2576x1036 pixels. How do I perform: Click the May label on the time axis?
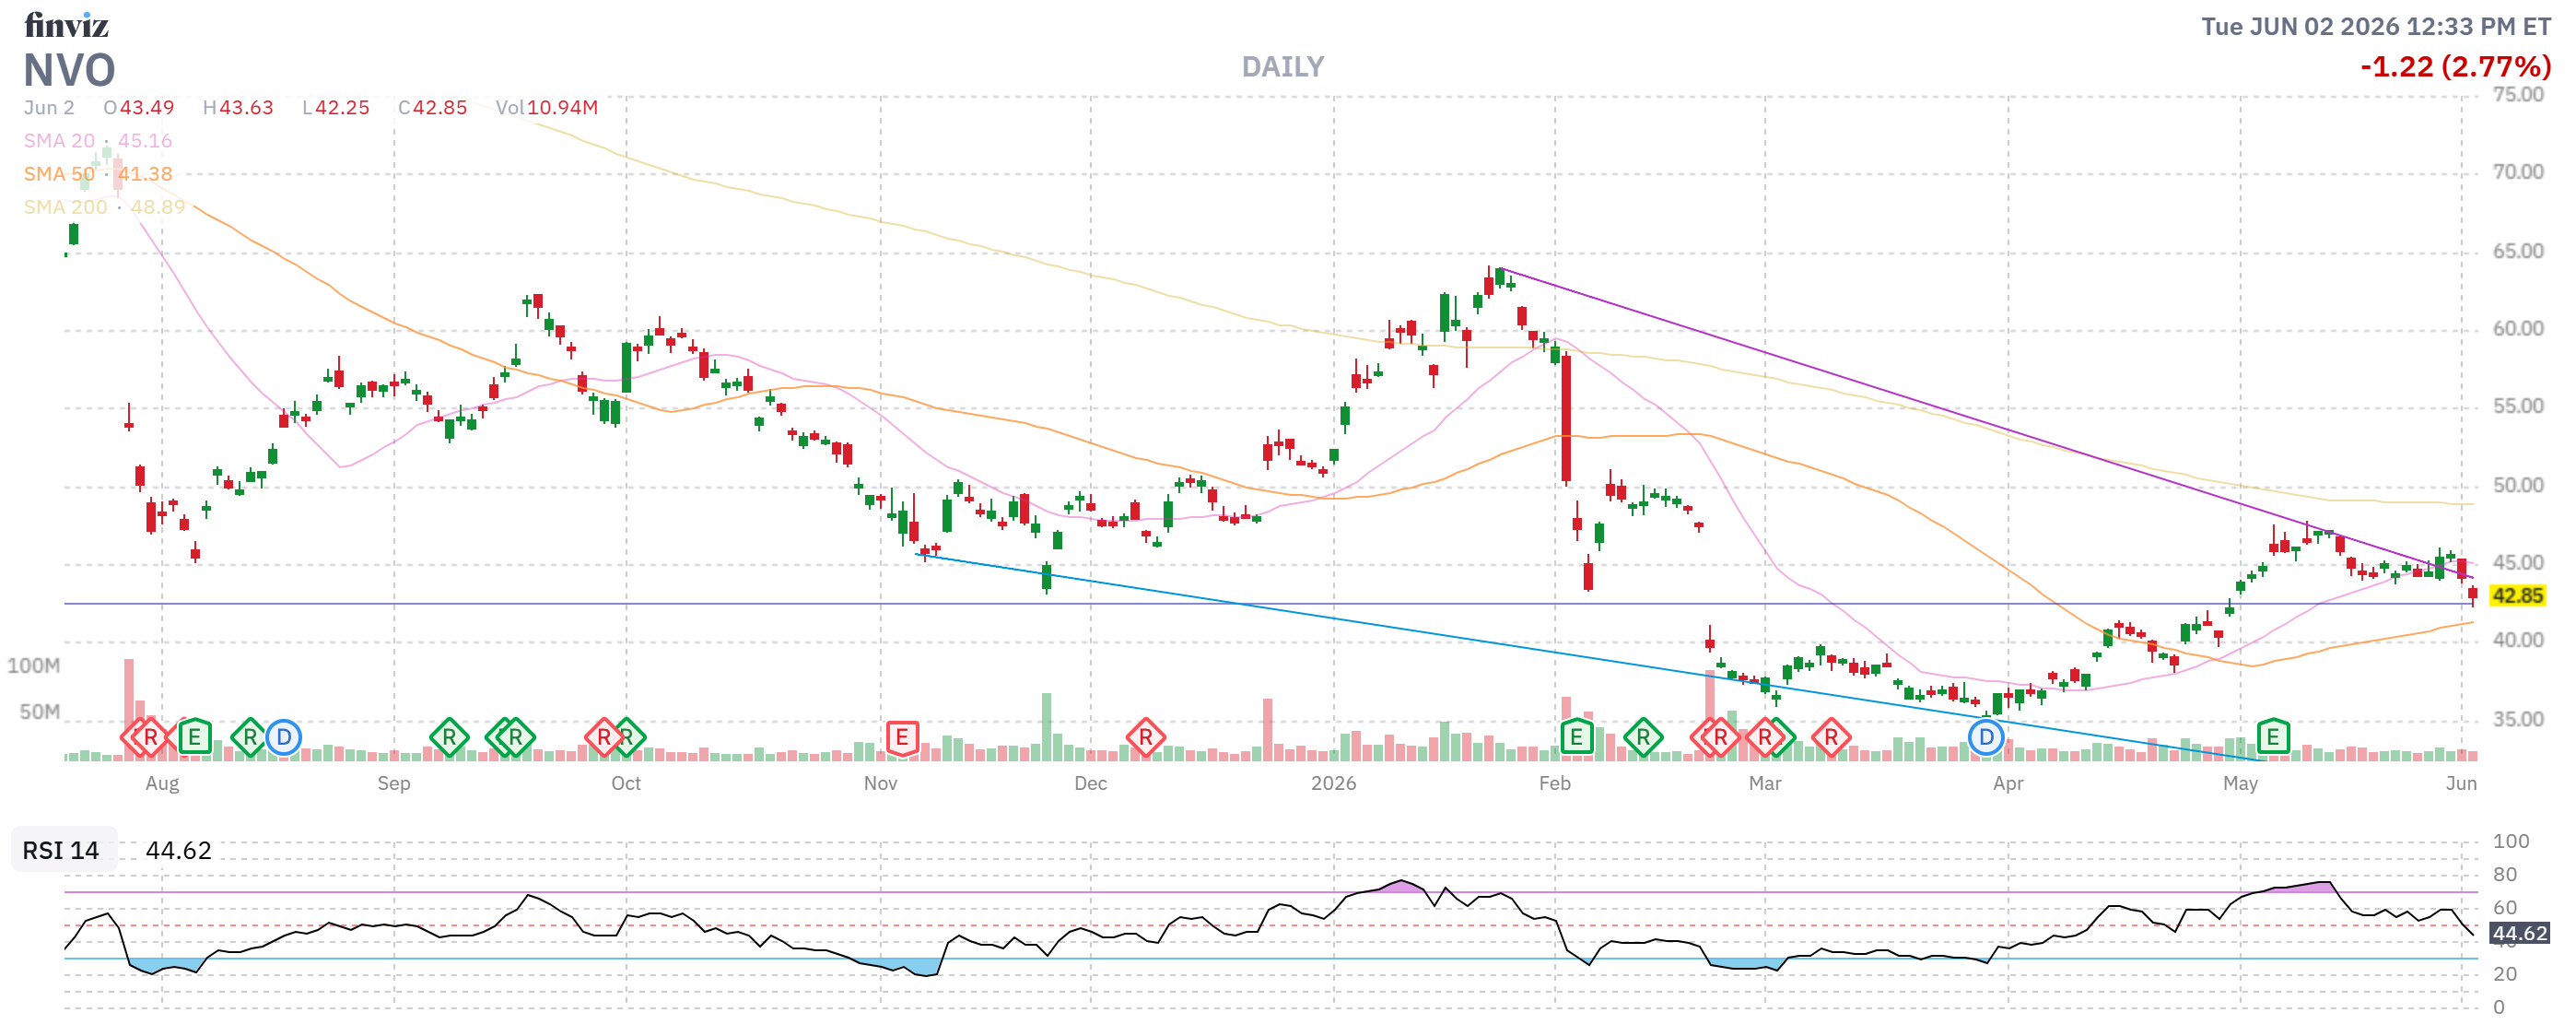click(2240, 783)
